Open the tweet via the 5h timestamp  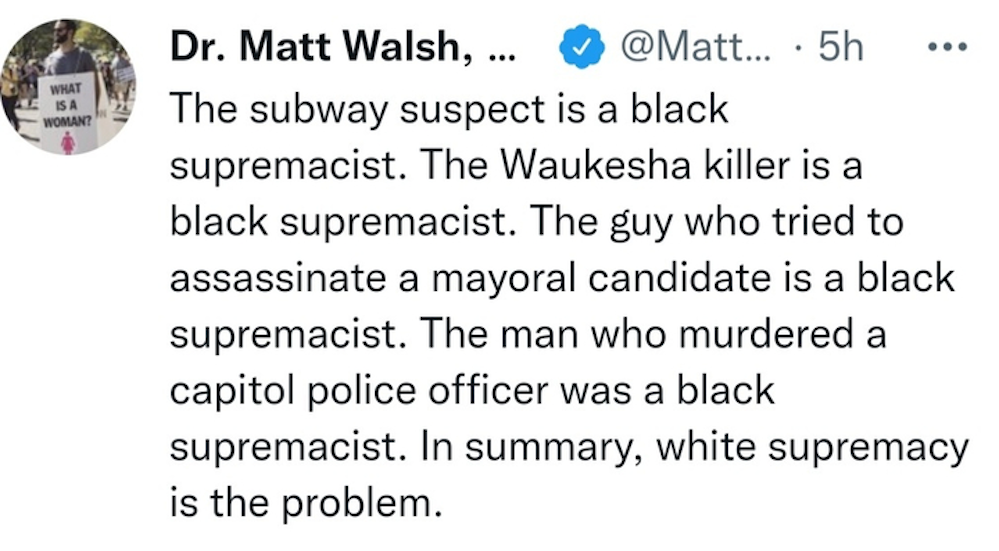[840, 47]
